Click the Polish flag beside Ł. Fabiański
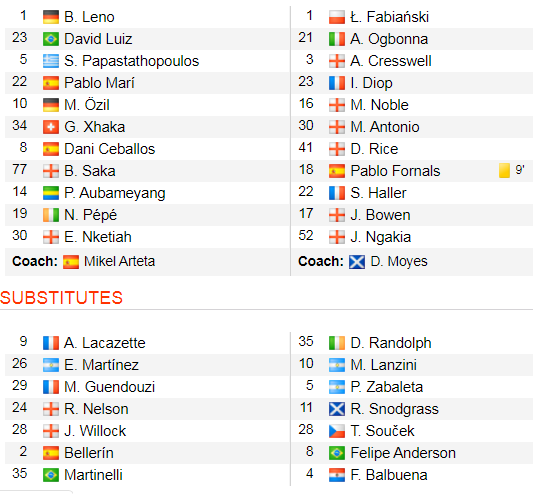This screenshot has width=533, height=494. pyautogui.click(x=337, y=17)
